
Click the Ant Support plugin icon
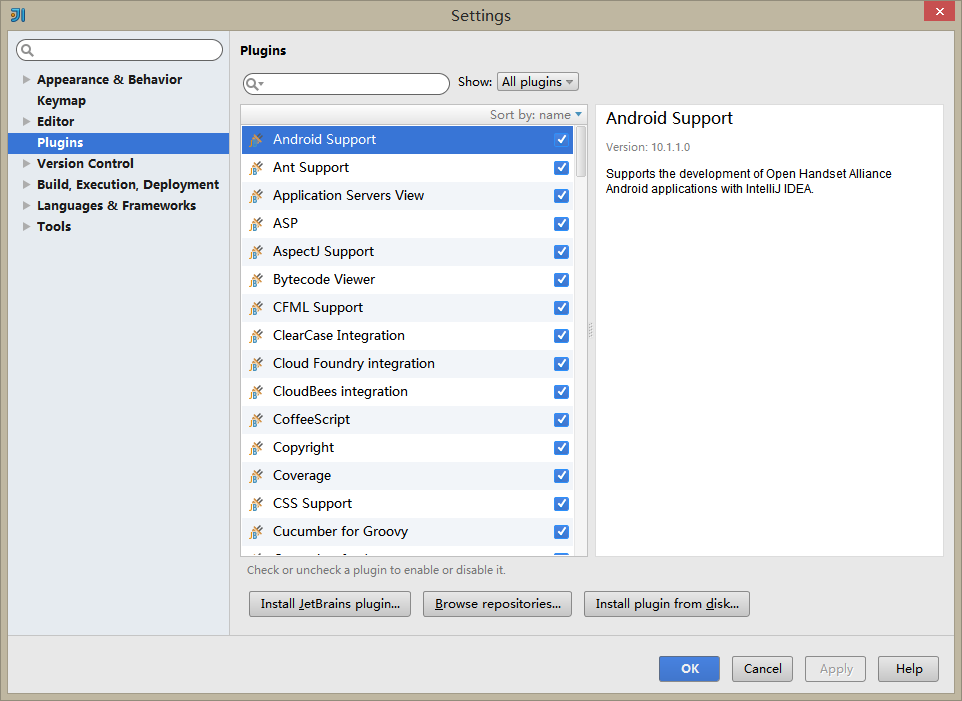click(256, 168)
